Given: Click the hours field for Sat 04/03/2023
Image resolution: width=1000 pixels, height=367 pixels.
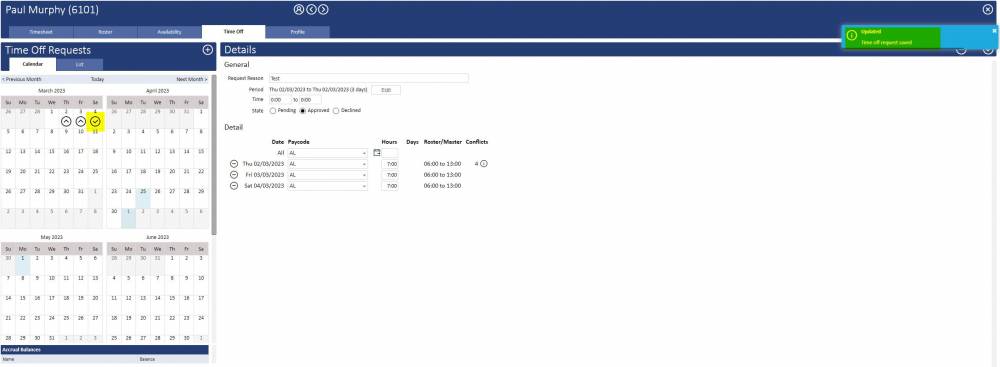Looking at the screenshot, I should 390,186.
